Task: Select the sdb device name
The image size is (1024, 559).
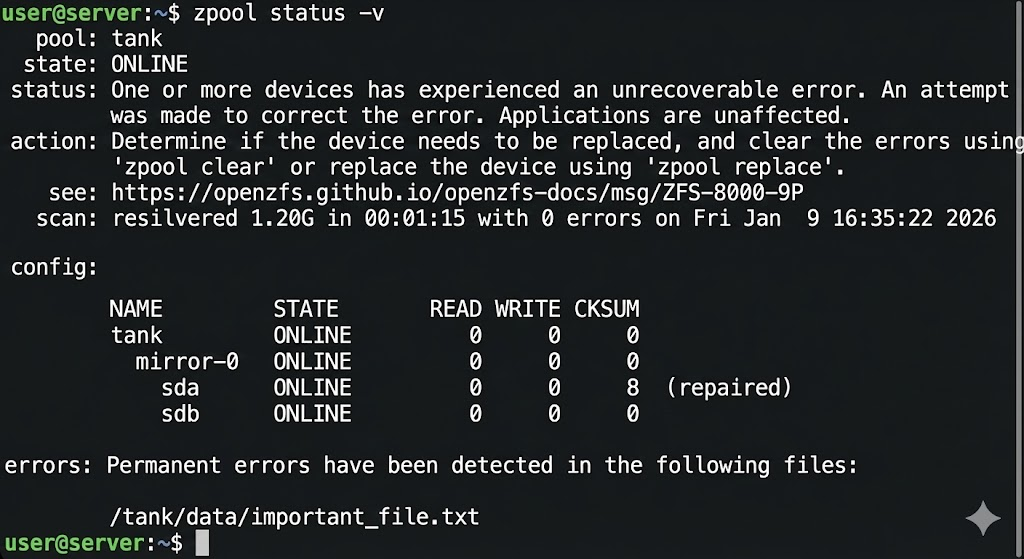Action: [x=180, y=413]
